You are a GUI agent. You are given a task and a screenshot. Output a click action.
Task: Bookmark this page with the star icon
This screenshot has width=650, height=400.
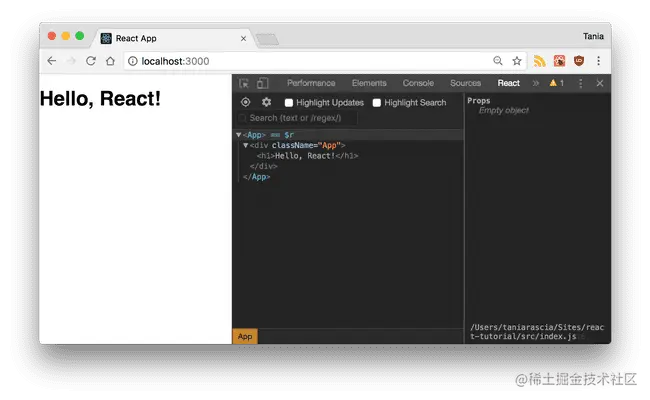[x=517, y=61]
